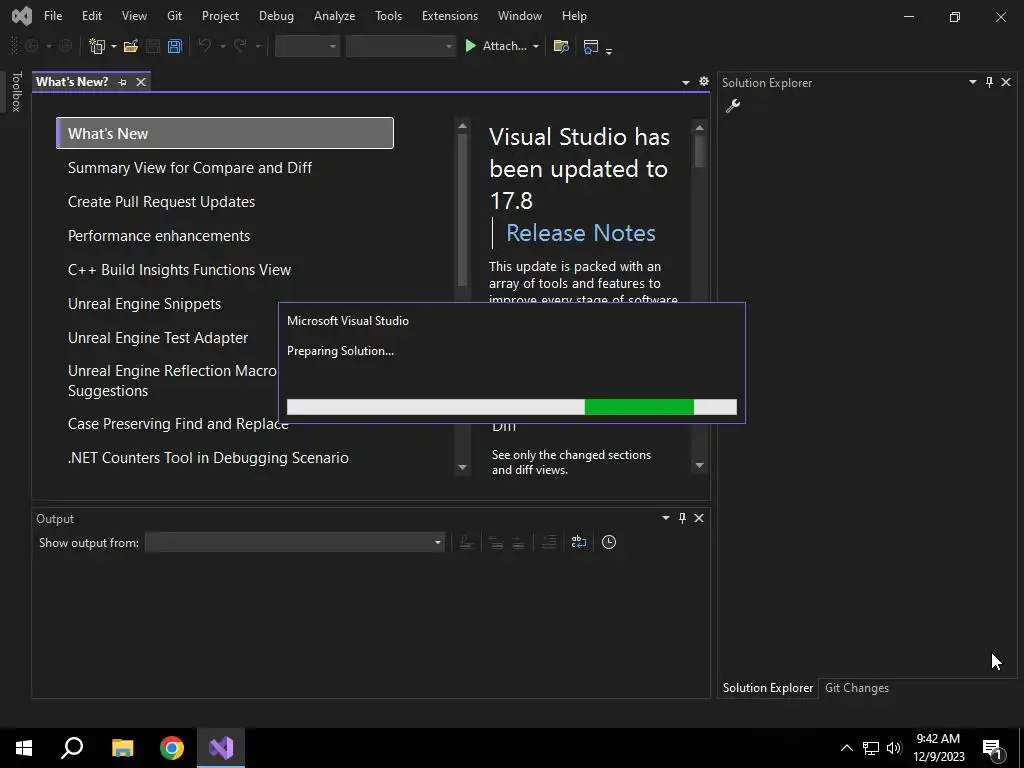This screenshot has width=1024, height=768.
Task: Click the Preparing Solution progress bar
Action: 512,407
